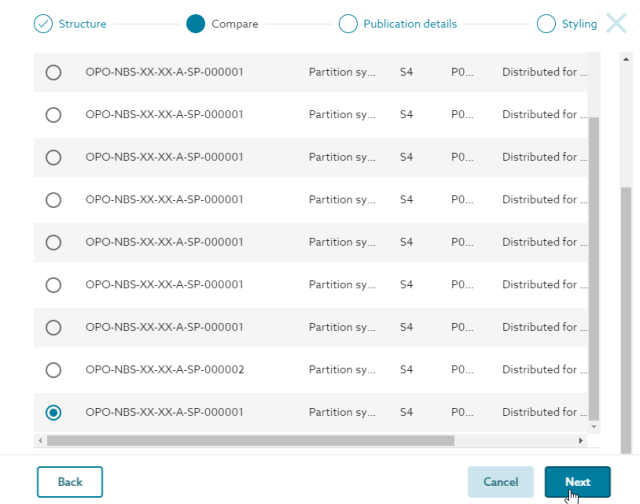Click the 'P0...' cell in the SP-000002 row
The image size is (640, 504).
[x=462, y=369]
